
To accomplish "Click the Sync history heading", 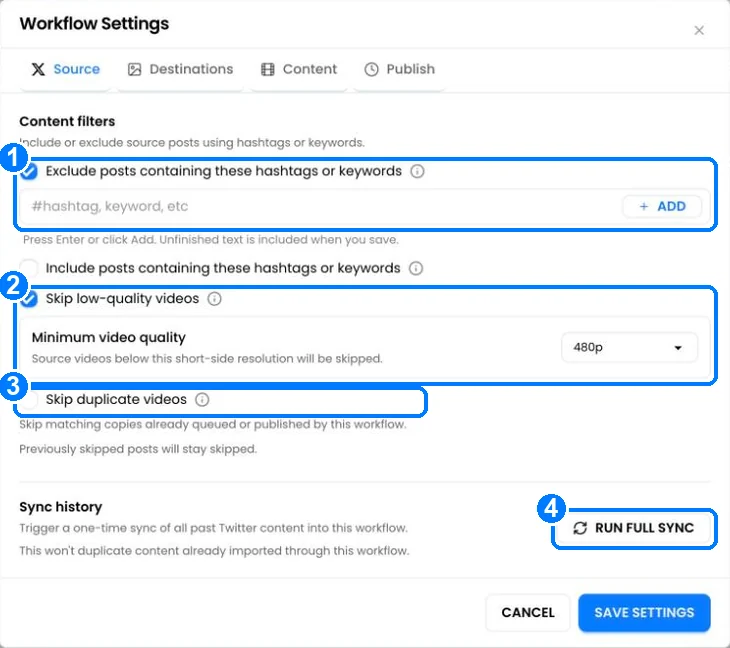I will pyautogui.click(x=61, y=507).
